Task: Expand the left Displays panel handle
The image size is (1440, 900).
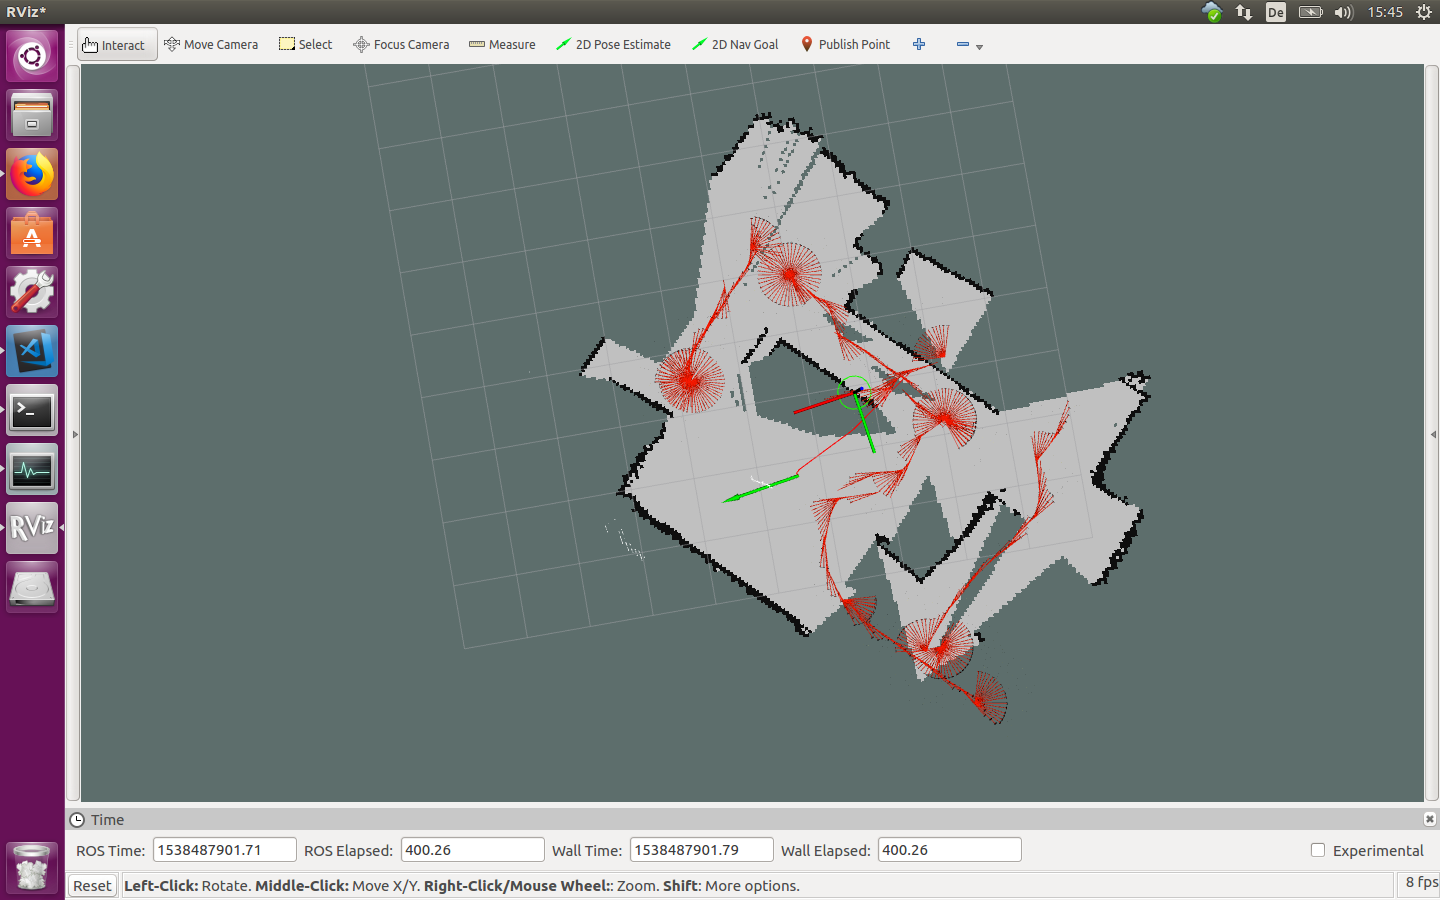Action: 74,434
